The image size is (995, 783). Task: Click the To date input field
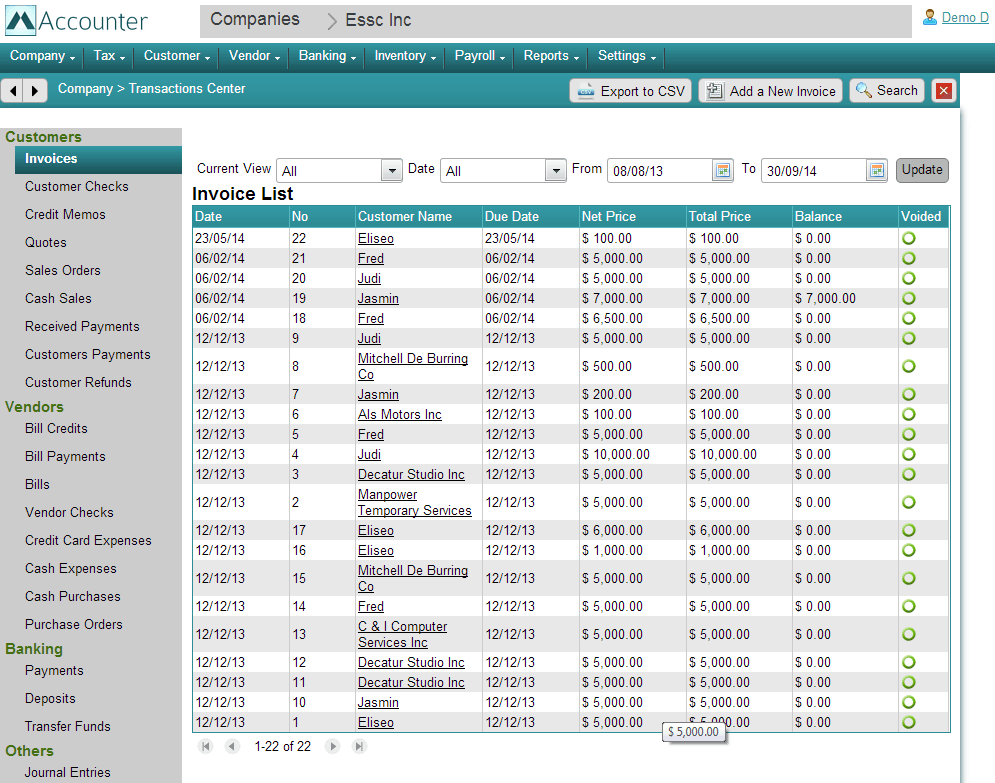(814, 171)
